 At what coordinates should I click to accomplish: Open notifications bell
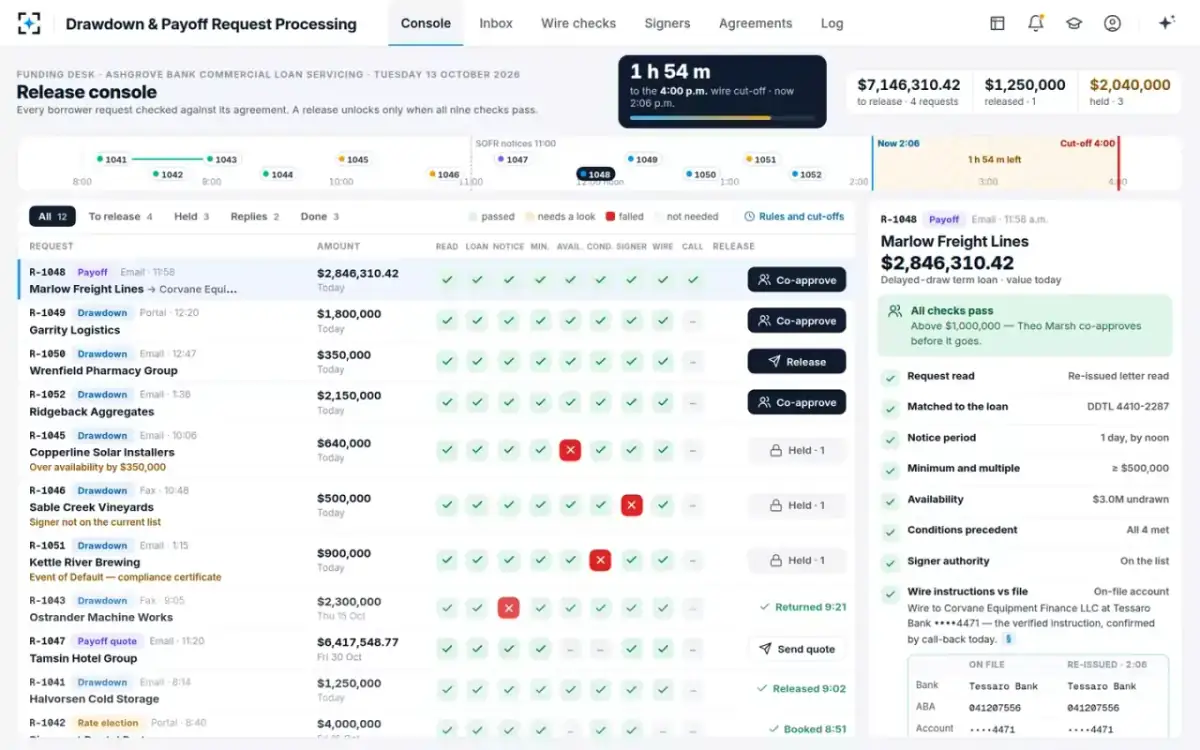[x=1035, y=23]
